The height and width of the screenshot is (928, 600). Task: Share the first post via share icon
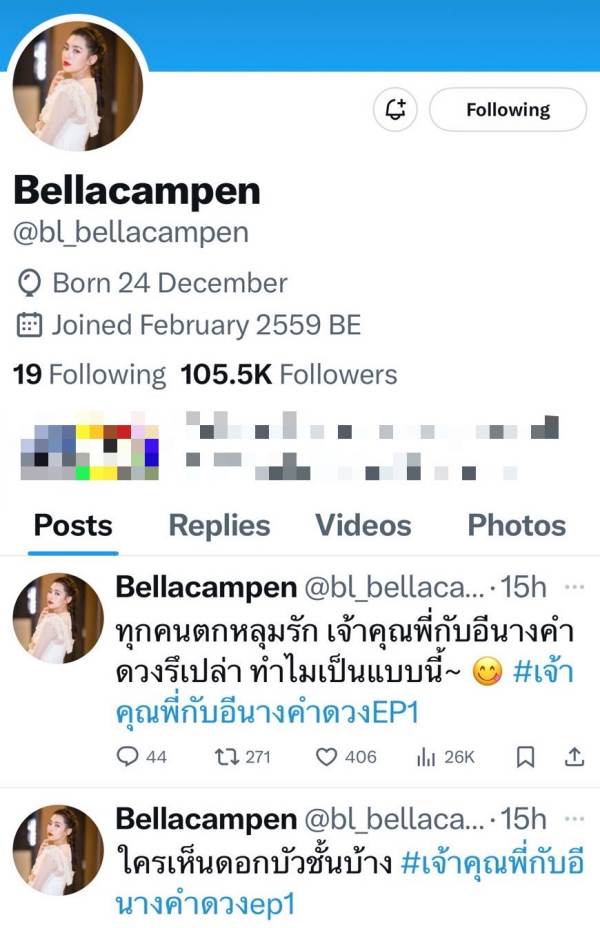[x=574, y=756]
